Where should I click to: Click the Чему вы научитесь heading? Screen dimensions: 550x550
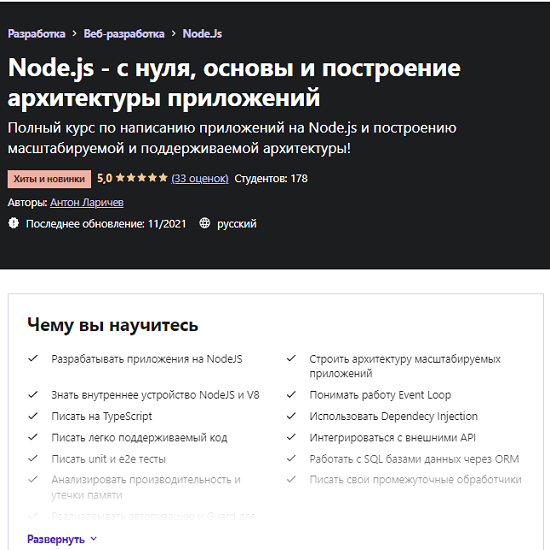[113, 324]
